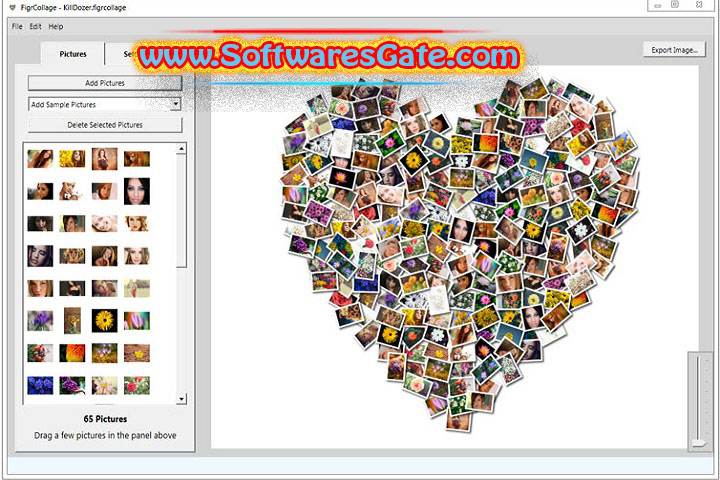Maximize the FigrCollage window
The height and width of the screenshot is (480, 720).
(675, 5)
